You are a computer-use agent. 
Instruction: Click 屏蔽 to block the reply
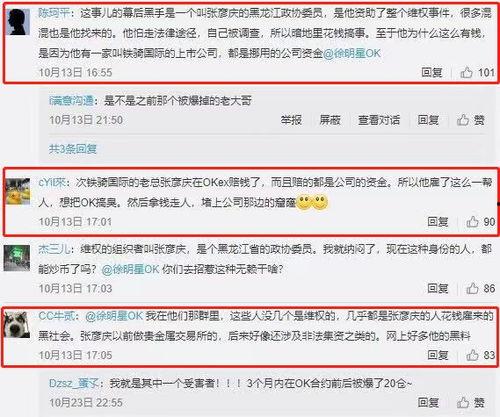(330, 120)
